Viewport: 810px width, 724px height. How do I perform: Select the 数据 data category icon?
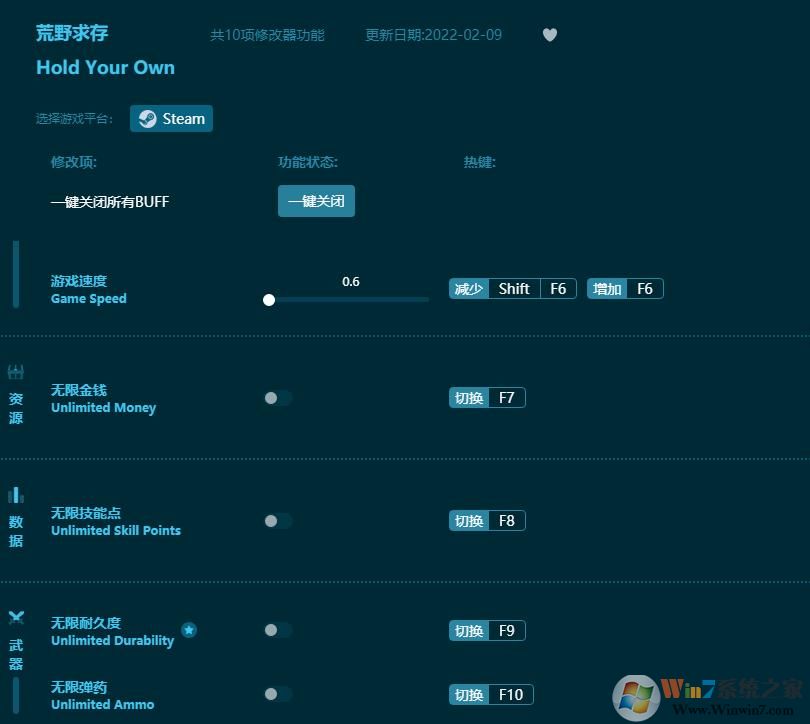pyautogui.click(x=15, y=495)
